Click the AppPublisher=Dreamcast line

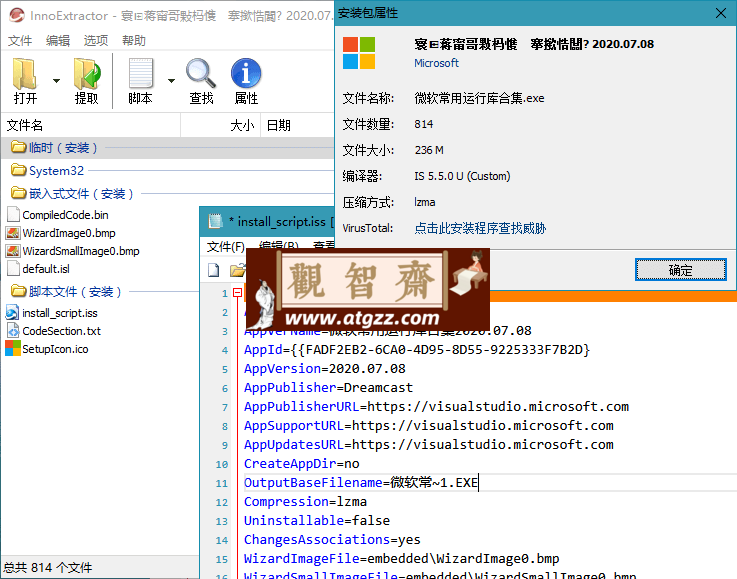tap(328, 388)
